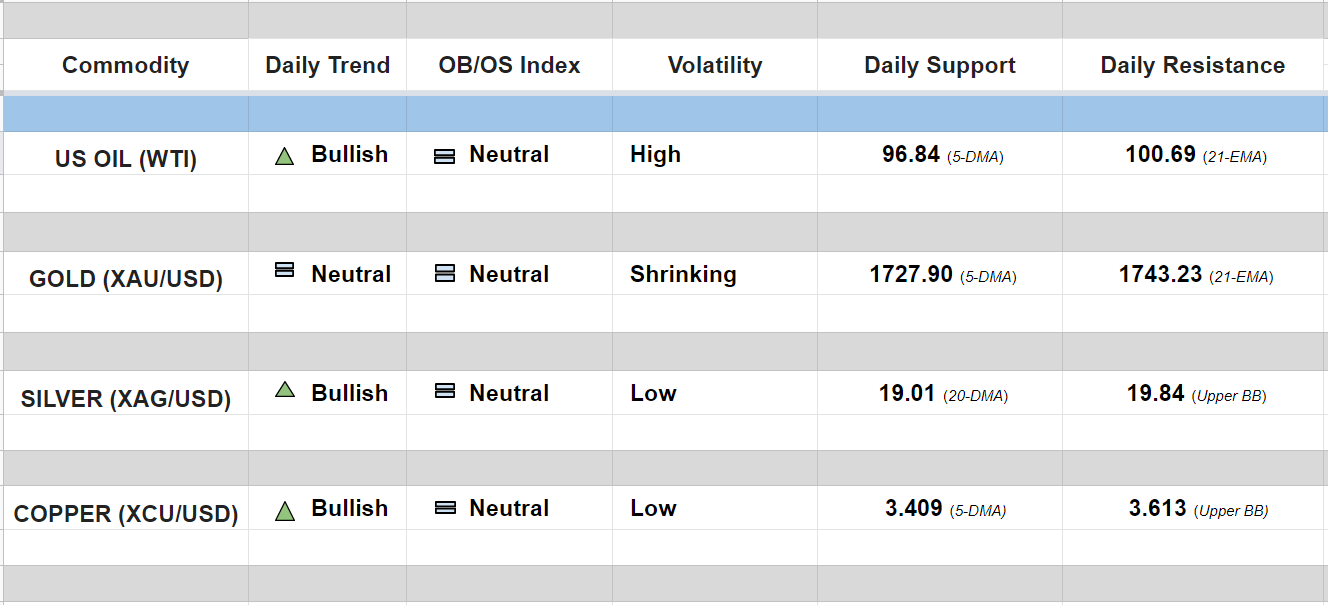Screen dimensions: 1328x605
Task: Click the neutral bars icon in Gold's Daily Trend
Action: [x=284, y=270]
